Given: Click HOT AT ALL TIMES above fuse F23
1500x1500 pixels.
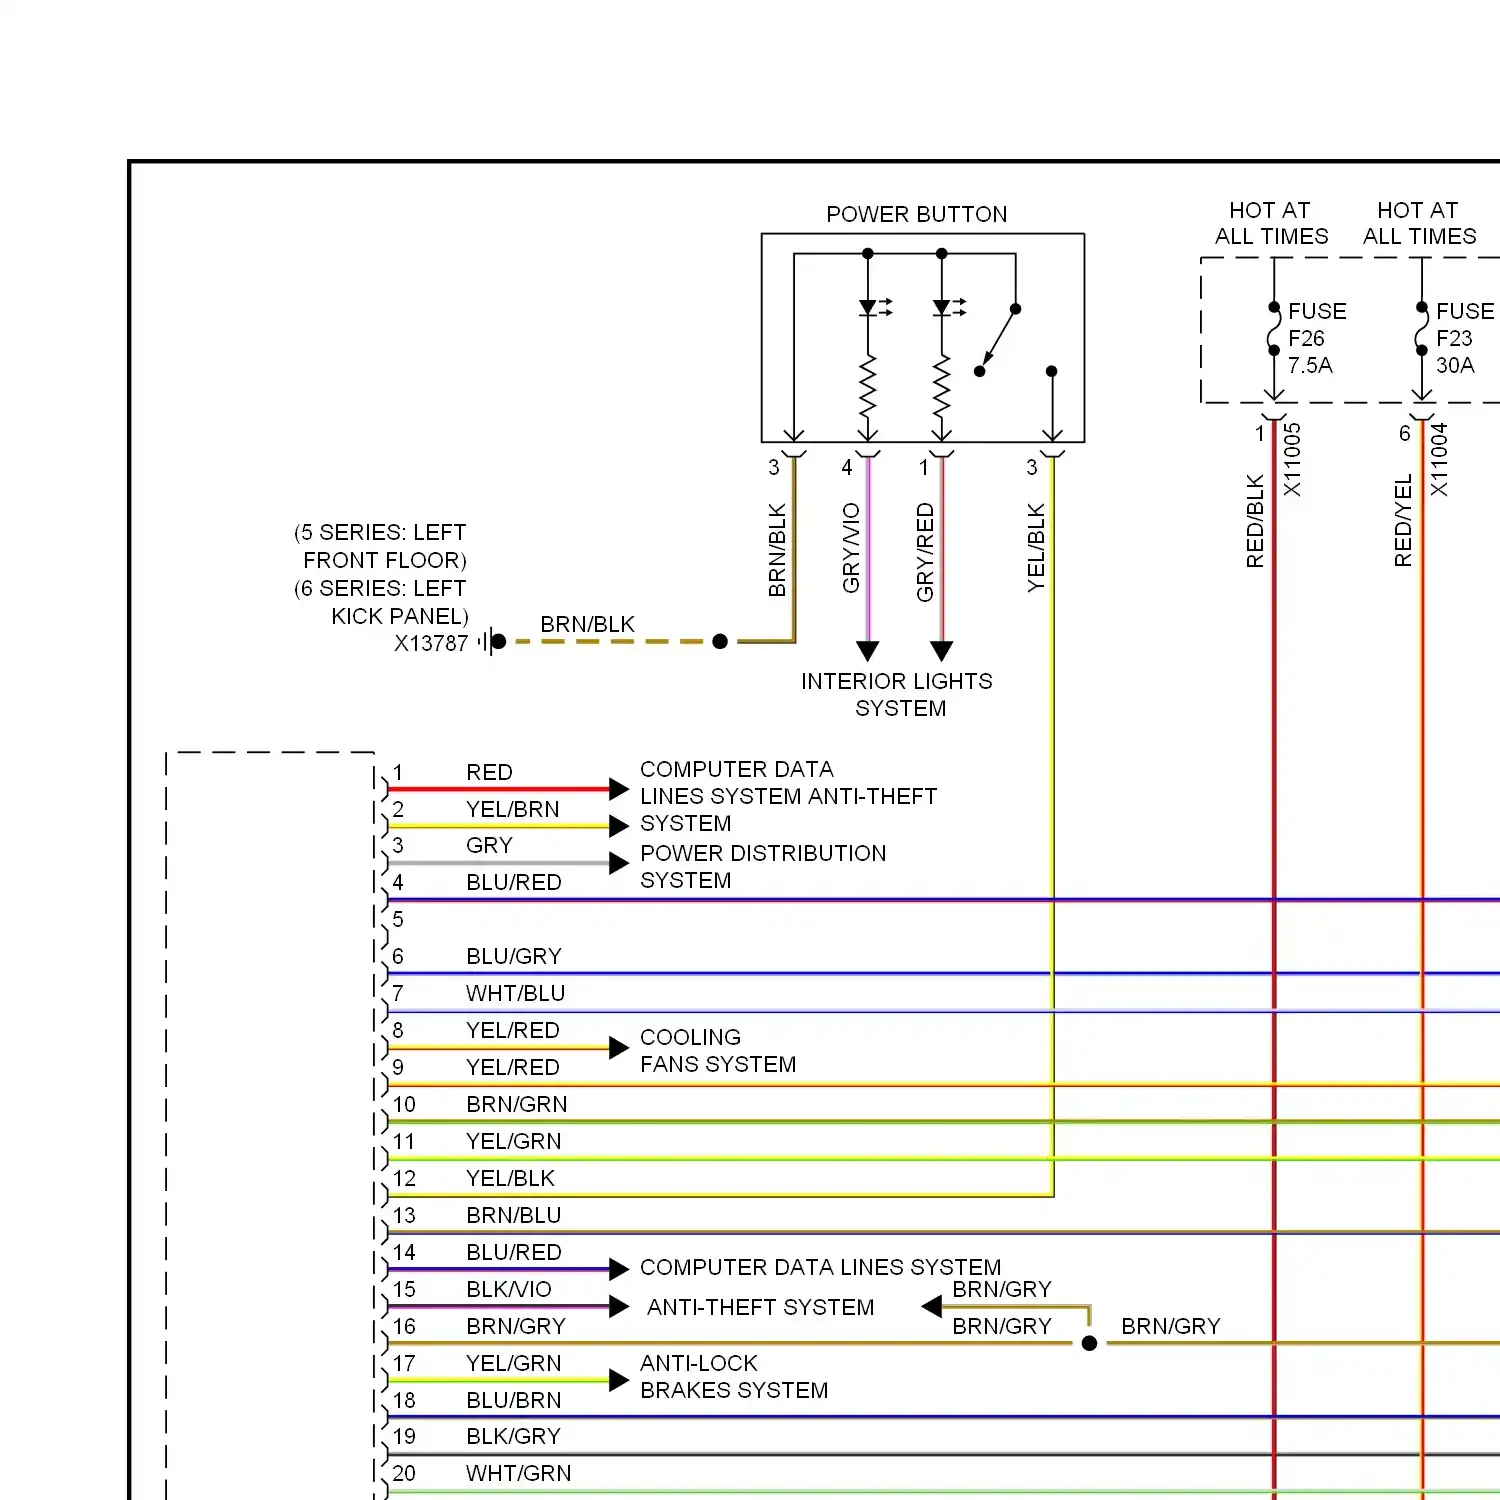Looking at the screenshot, I should click(x=1419, y=223).
